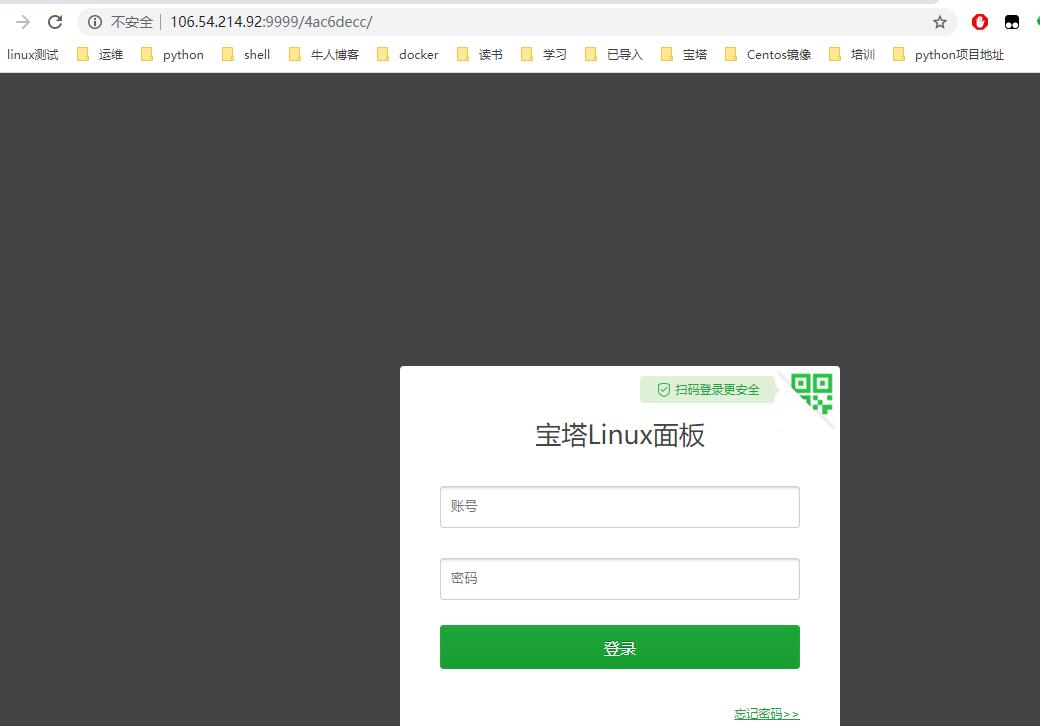
Task: Select the linux测试 bookmark
Action: 31,55
